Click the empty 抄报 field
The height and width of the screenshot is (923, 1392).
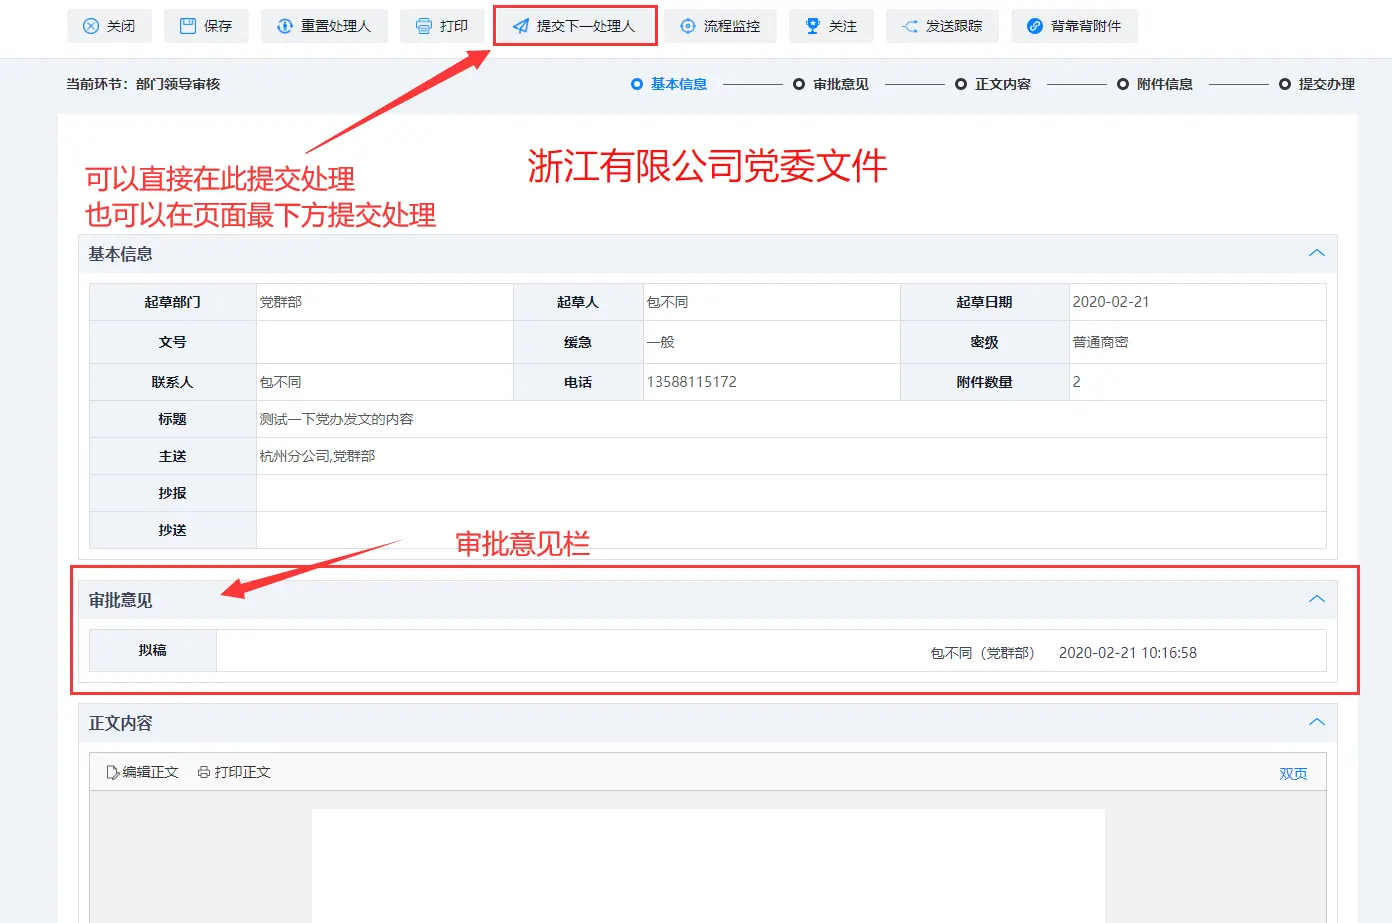(791, 493)
